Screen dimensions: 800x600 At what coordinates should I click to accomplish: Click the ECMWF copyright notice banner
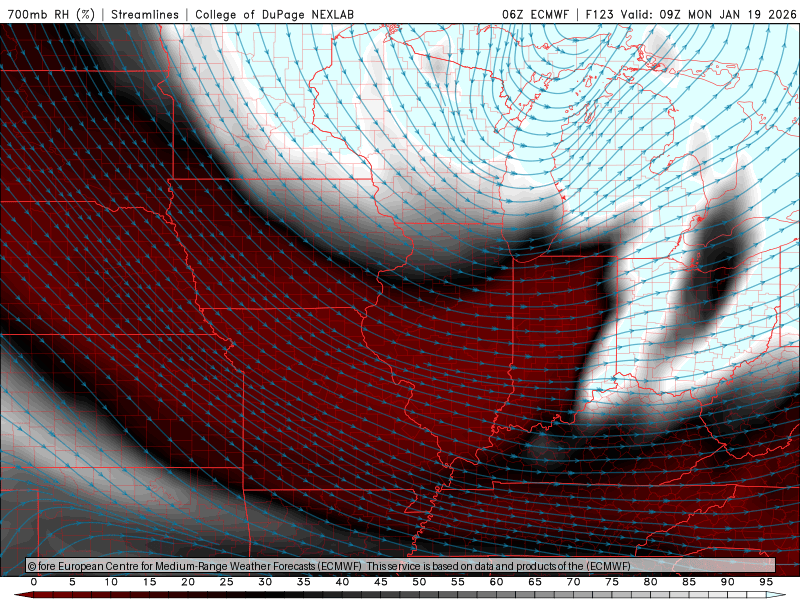401,566
